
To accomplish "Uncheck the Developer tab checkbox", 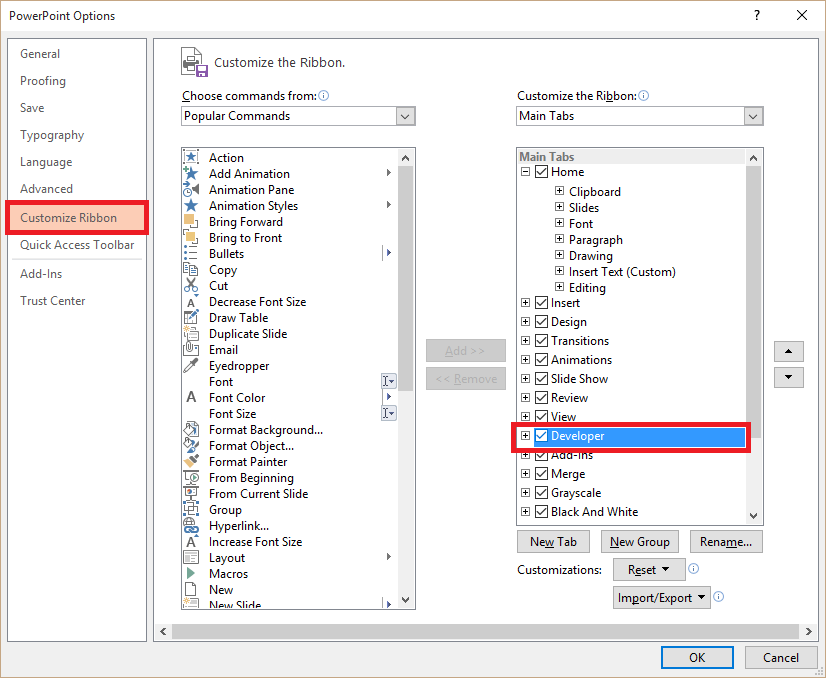I will point(539,435).
